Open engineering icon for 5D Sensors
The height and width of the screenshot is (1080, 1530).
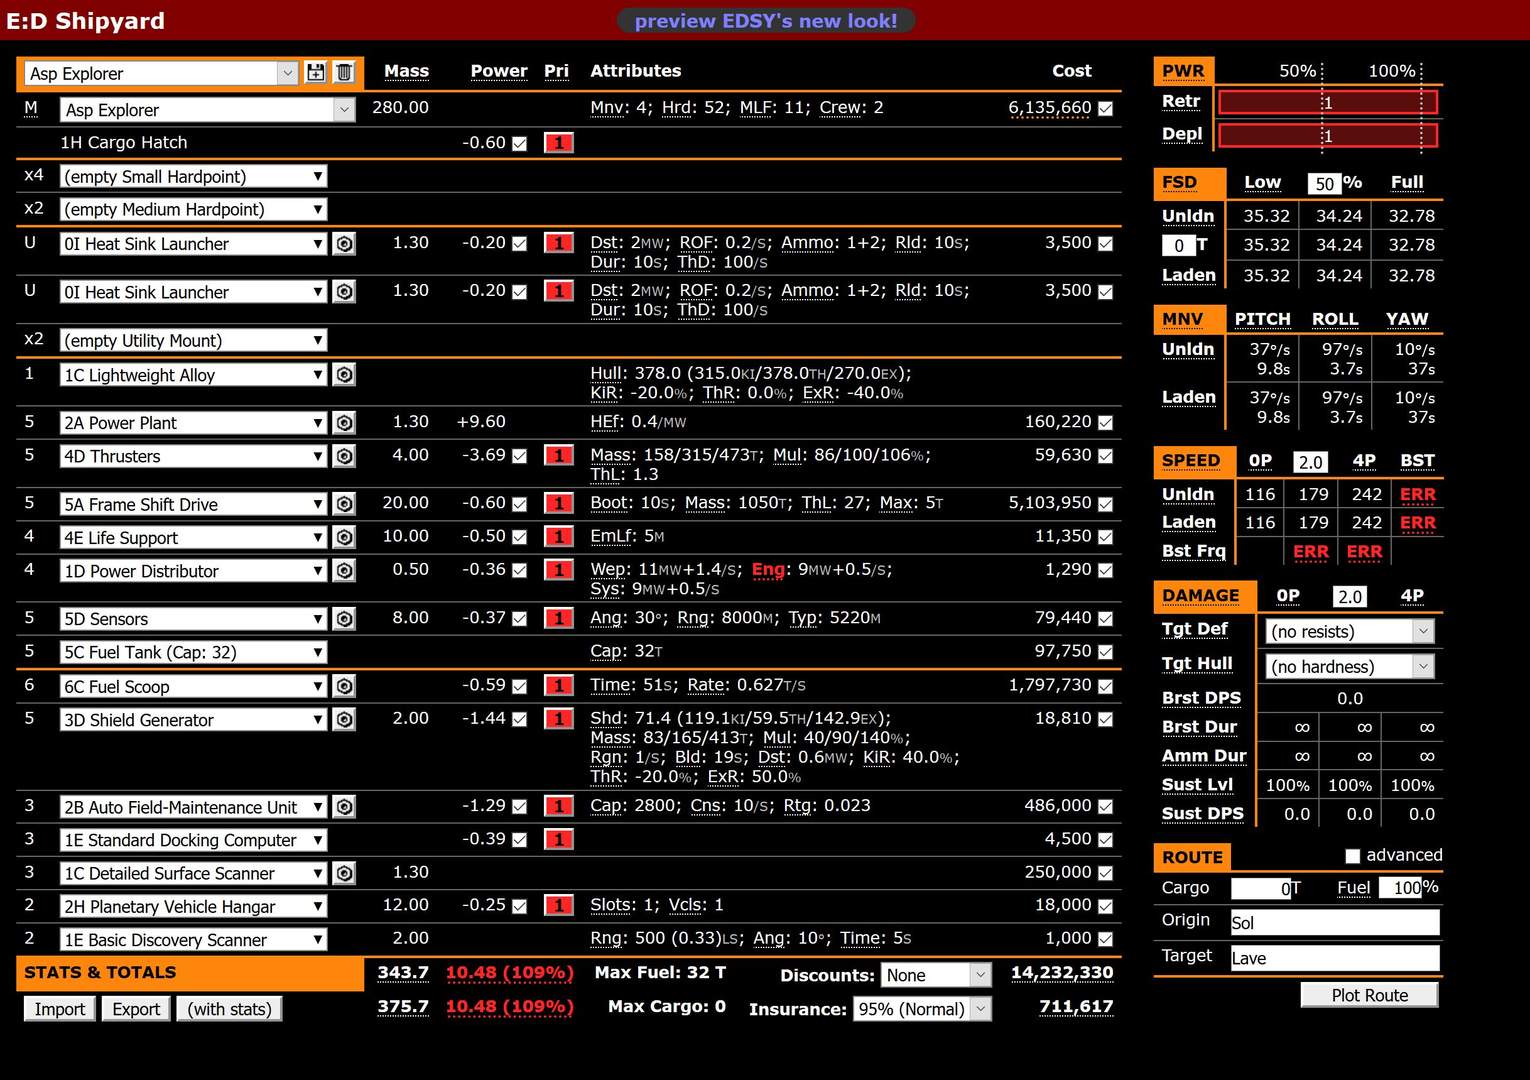(x=344, y=619)
